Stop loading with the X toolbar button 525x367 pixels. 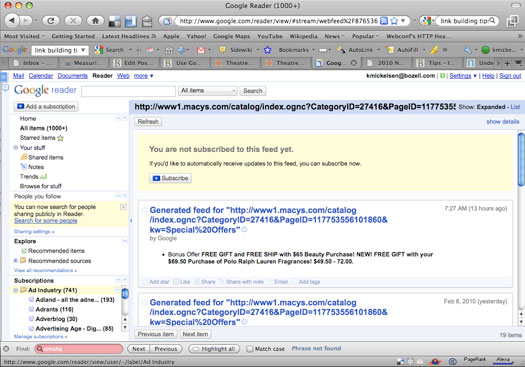pos(73,21)
